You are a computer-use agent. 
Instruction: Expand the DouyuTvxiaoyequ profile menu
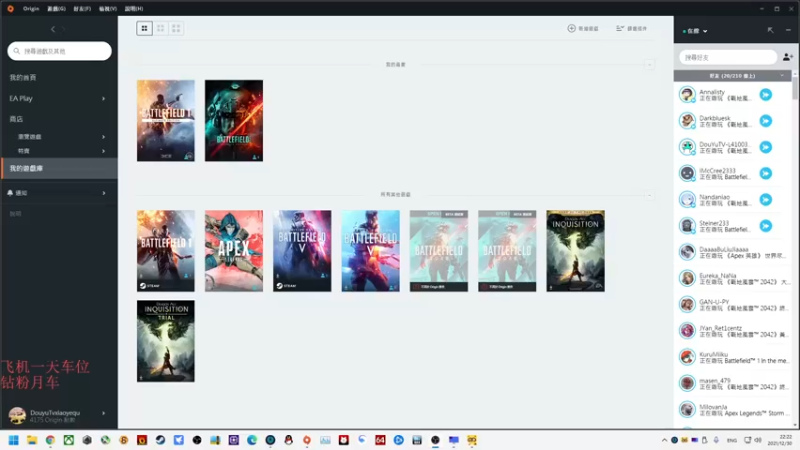(x=104, y=413)
